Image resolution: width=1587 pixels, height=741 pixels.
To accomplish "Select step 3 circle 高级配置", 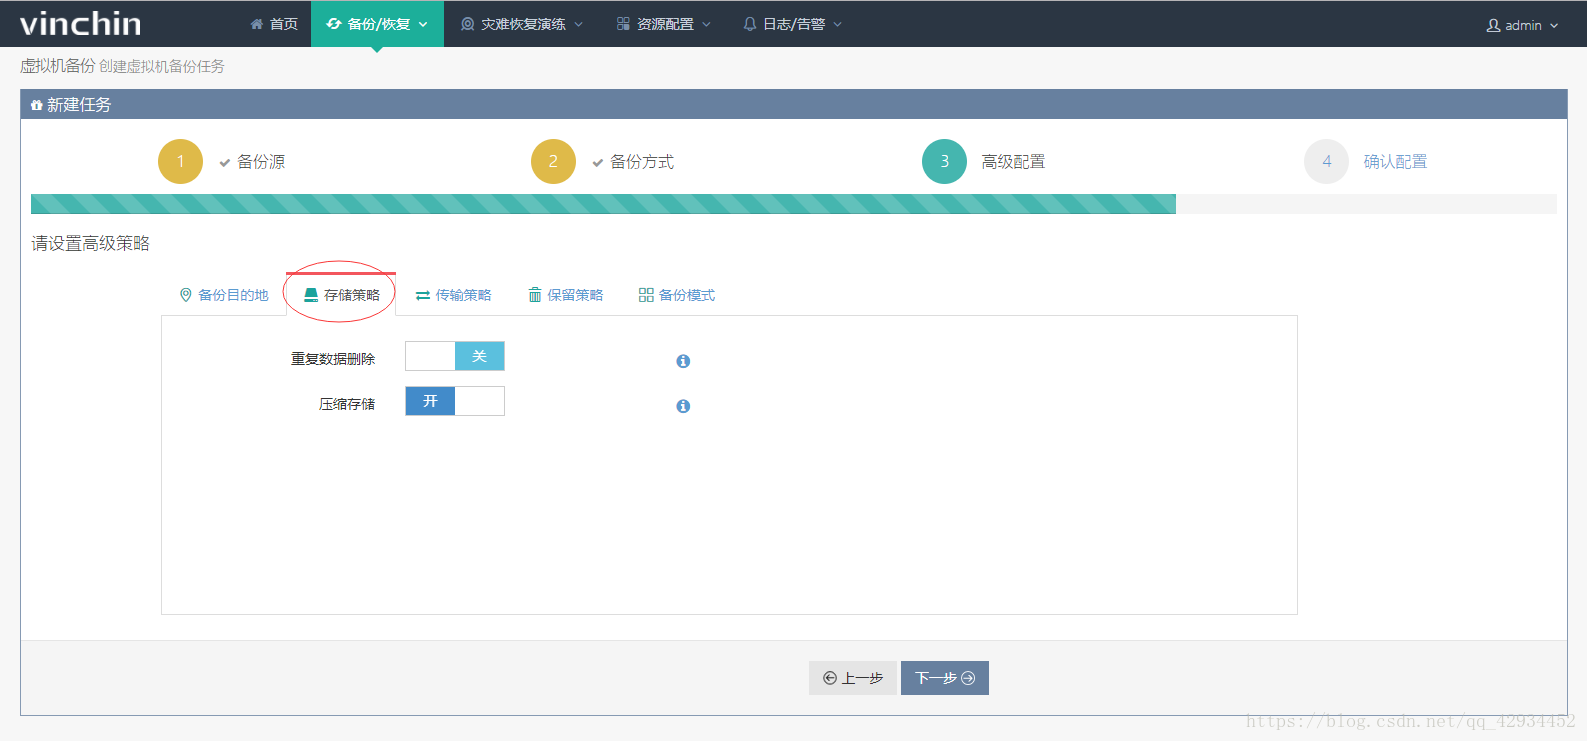I will pos(944,161).
